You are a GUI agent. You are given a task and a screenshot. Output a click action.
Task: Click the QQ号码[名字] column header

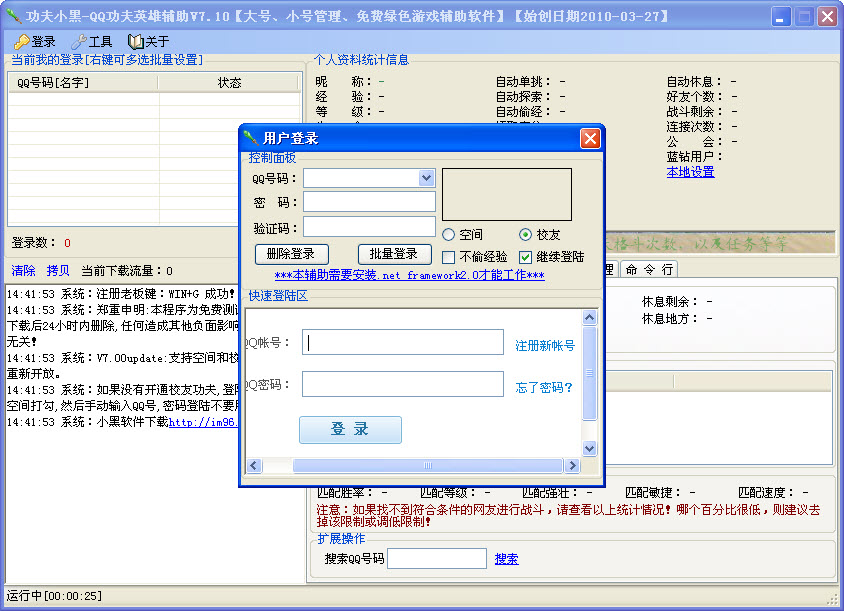pos(83,83)
